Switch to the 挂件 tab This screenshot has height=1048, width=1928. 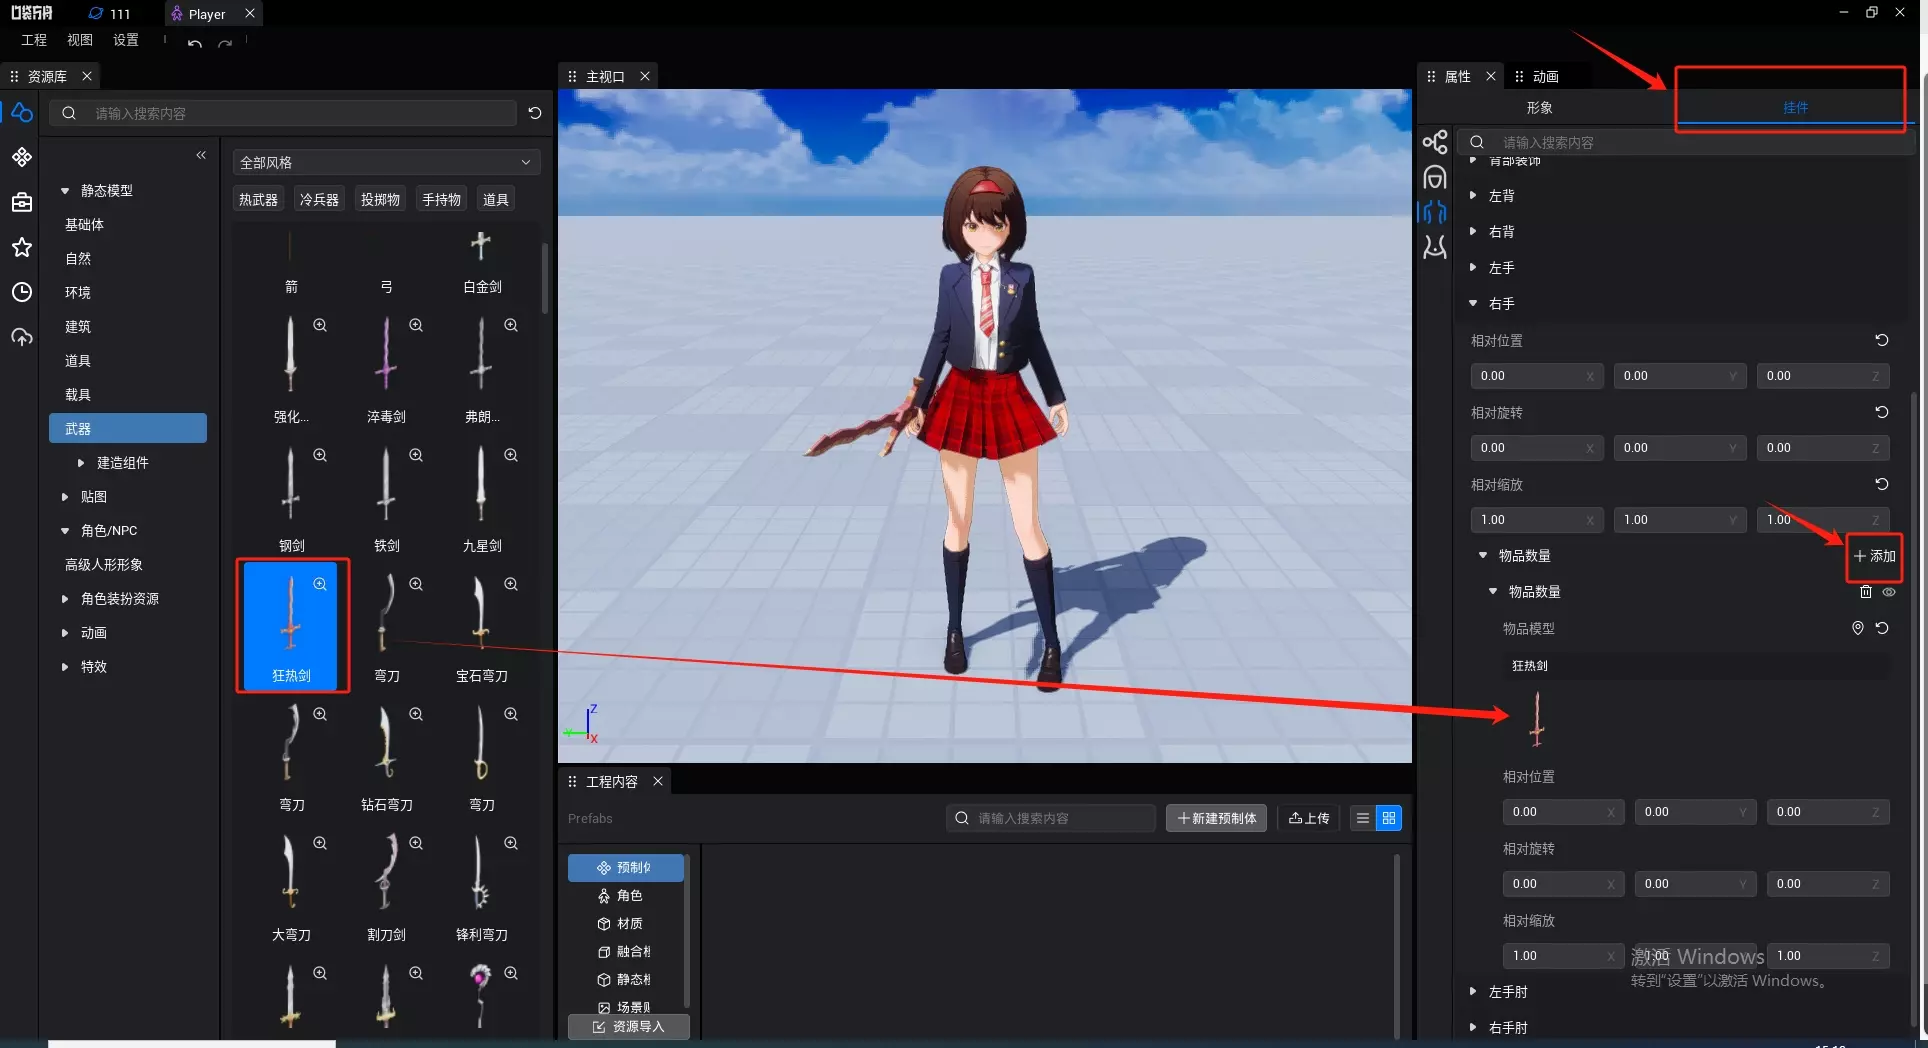(x=1795, y=107)
